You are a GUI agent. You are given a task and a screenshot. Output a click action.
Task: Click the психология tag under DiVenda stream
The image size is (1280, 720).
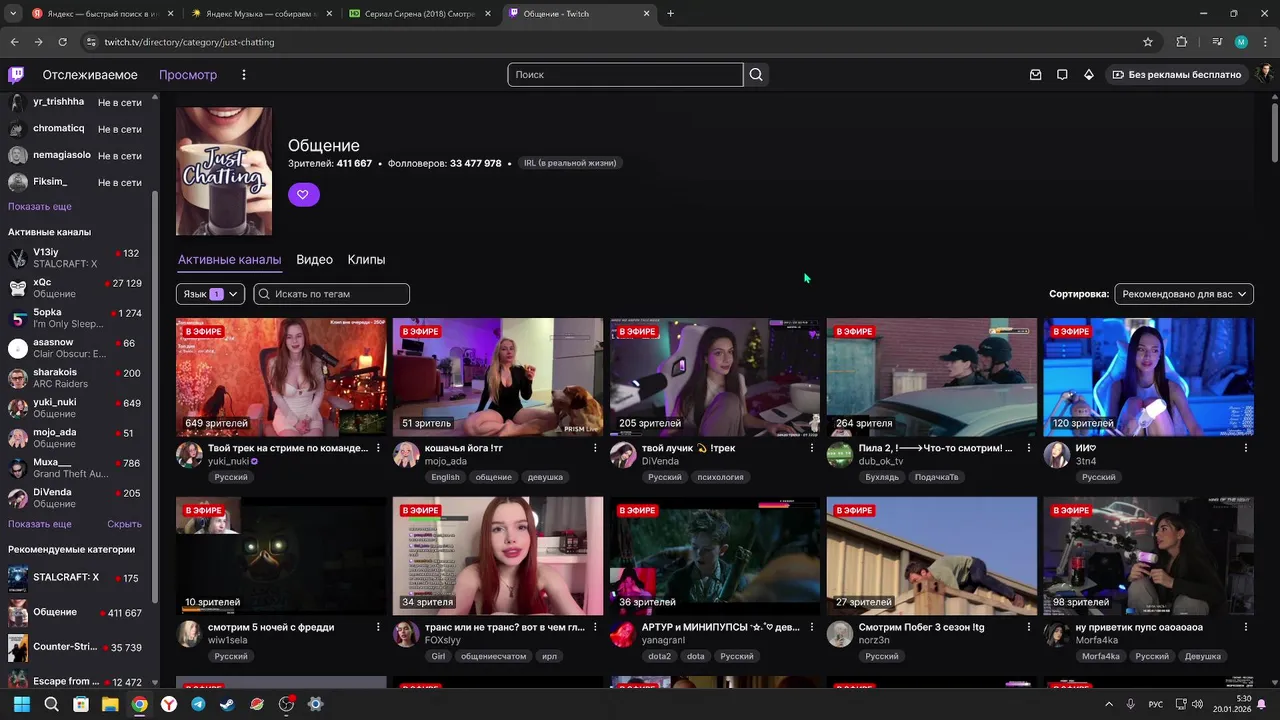720,477
